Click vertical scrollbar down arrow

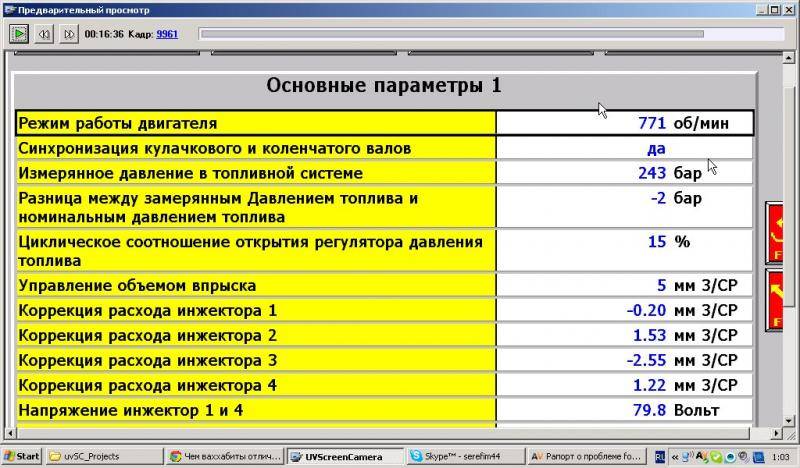789,421
